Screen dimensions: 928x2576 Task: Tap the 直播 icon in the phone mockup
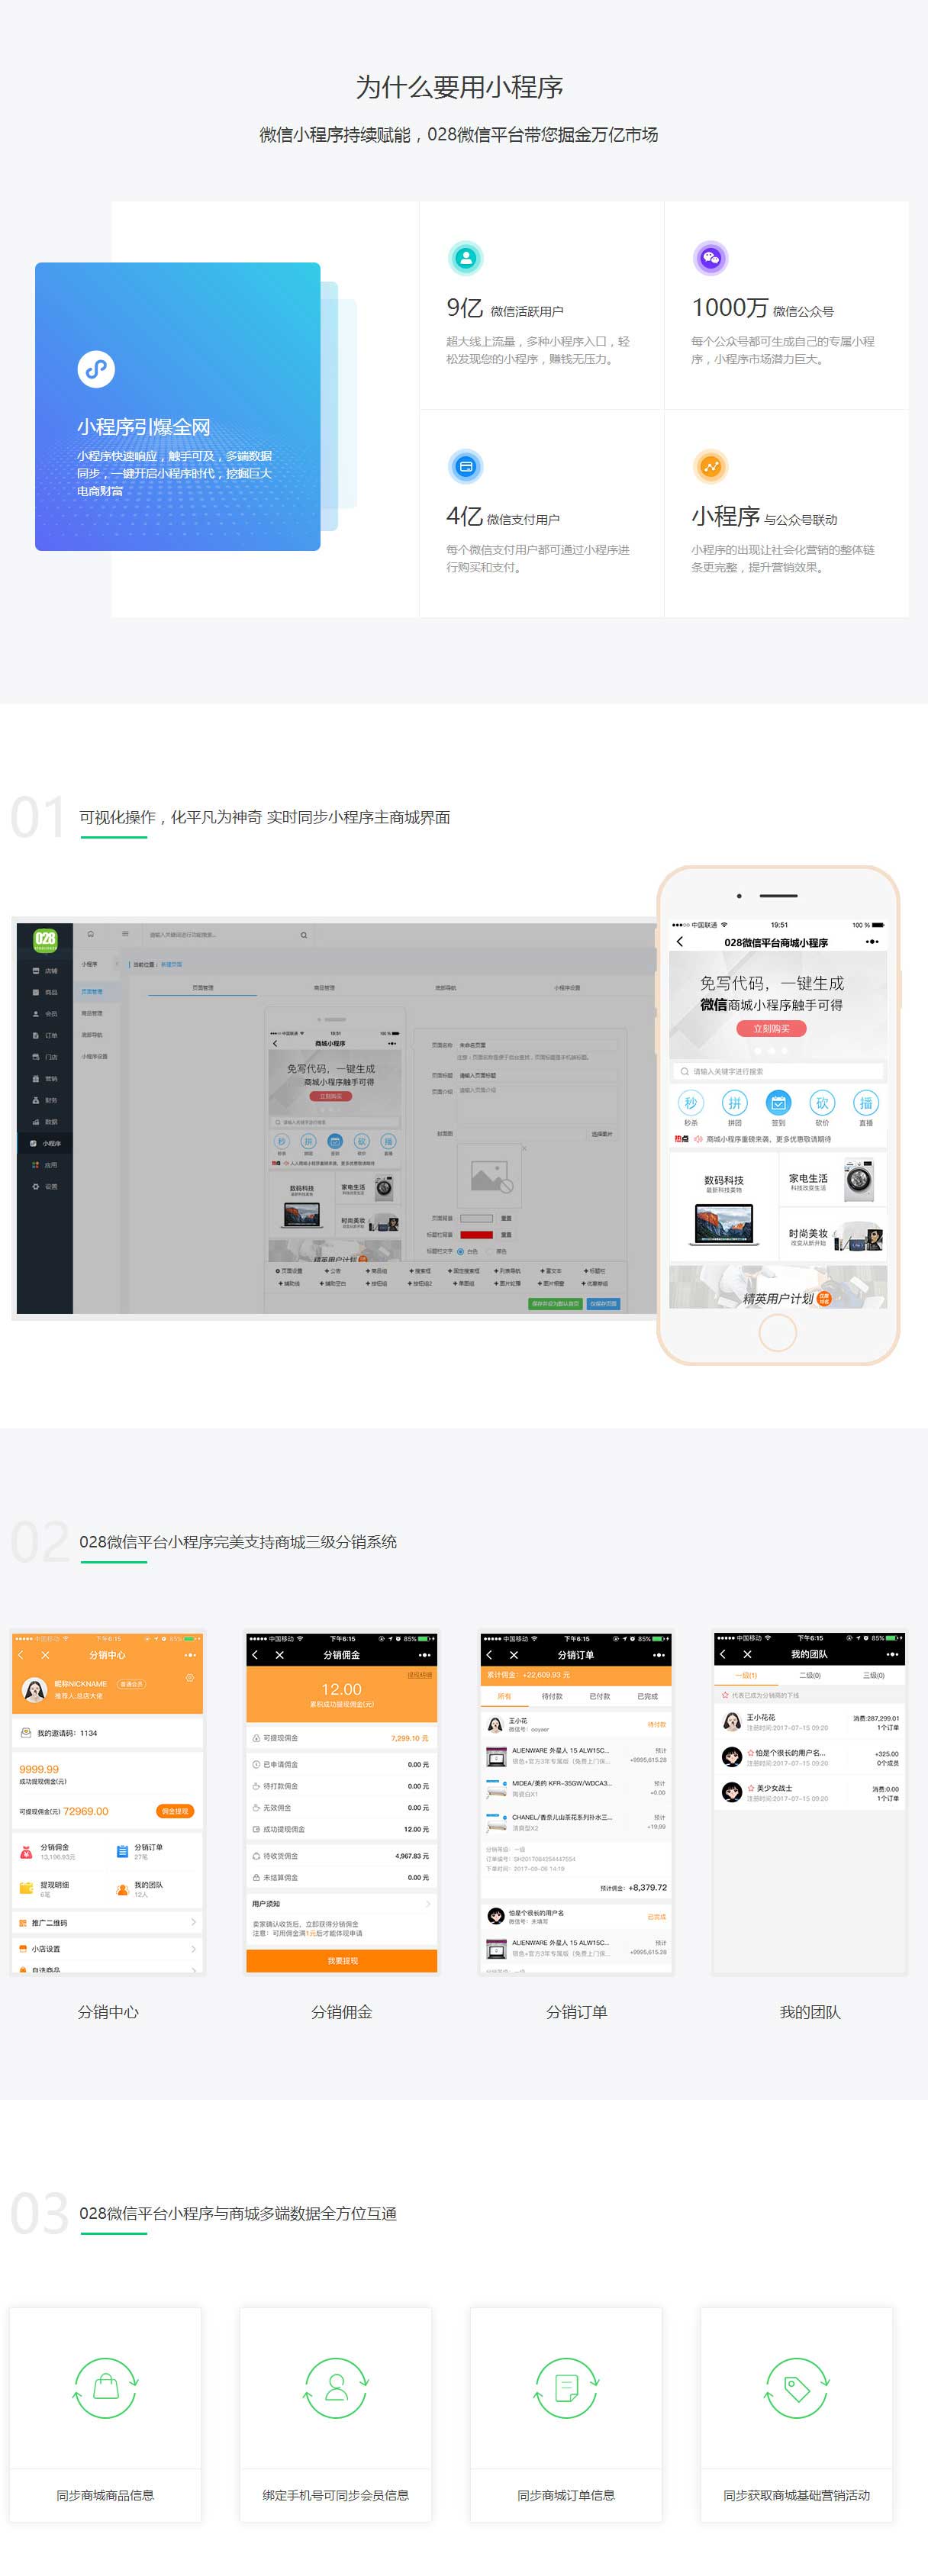(866, 1103)
